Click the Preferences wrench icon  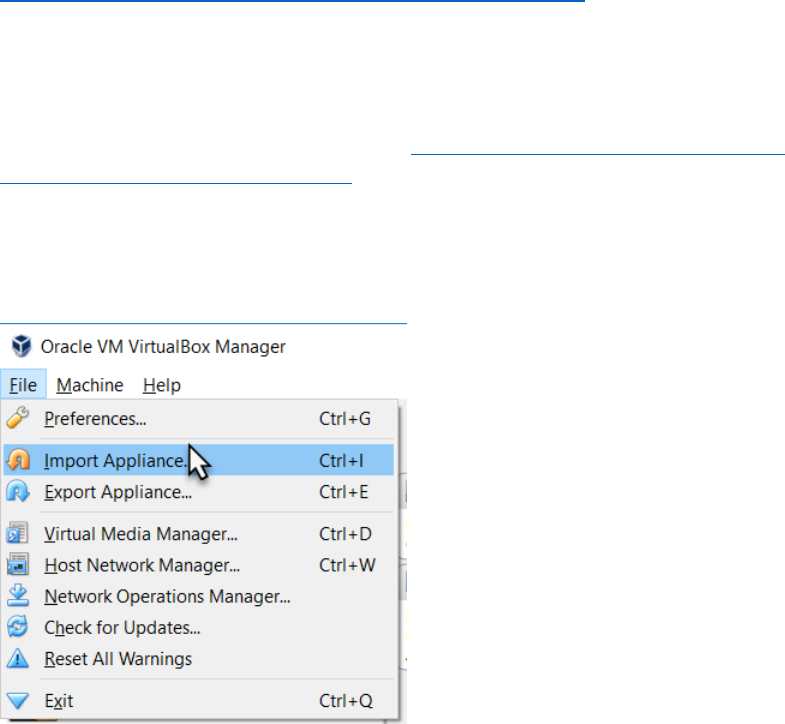[18, 418]
